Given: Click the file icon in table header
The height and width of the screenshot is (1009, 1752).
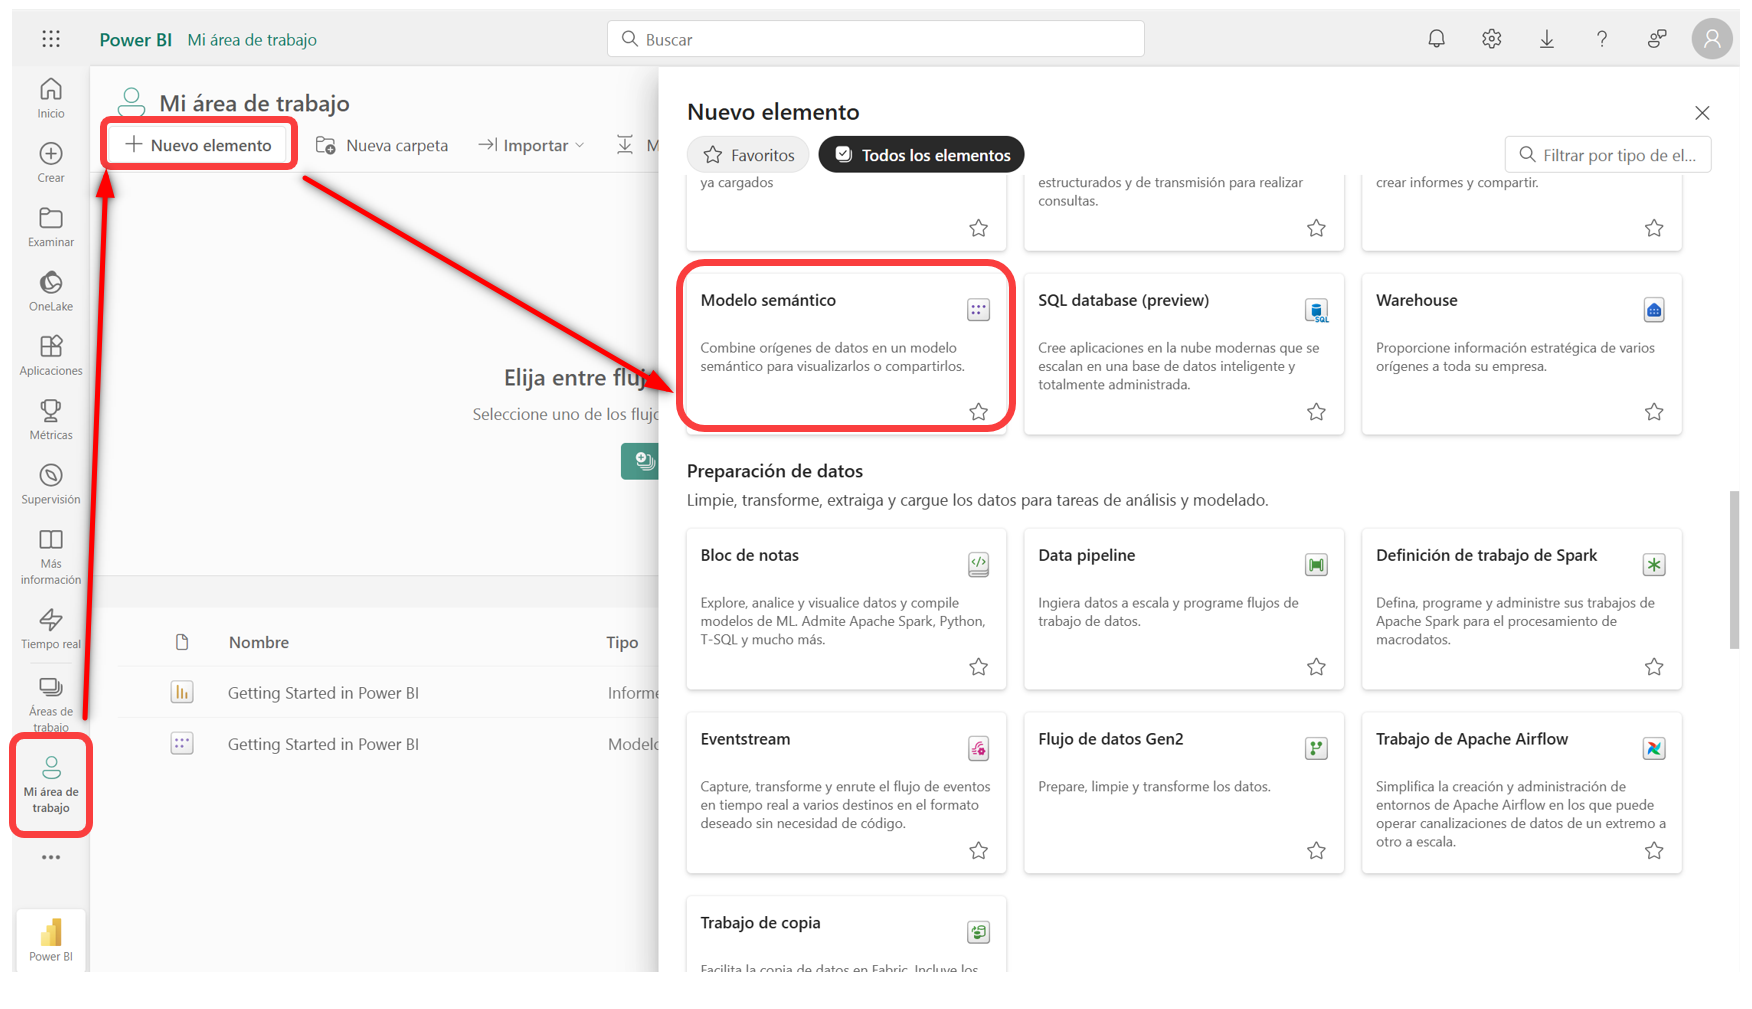Looking at the screenshot, I should [181, 642].
